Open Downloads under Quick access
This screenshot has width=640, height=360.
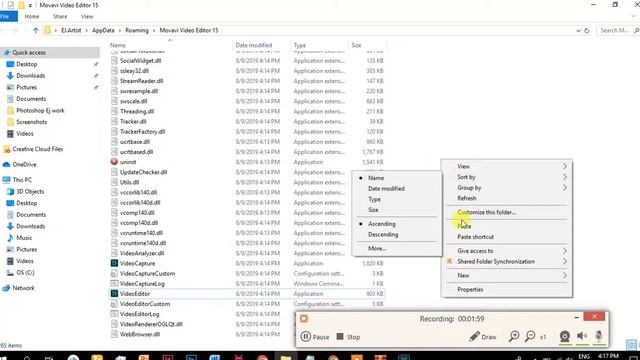tap(30, 76)
